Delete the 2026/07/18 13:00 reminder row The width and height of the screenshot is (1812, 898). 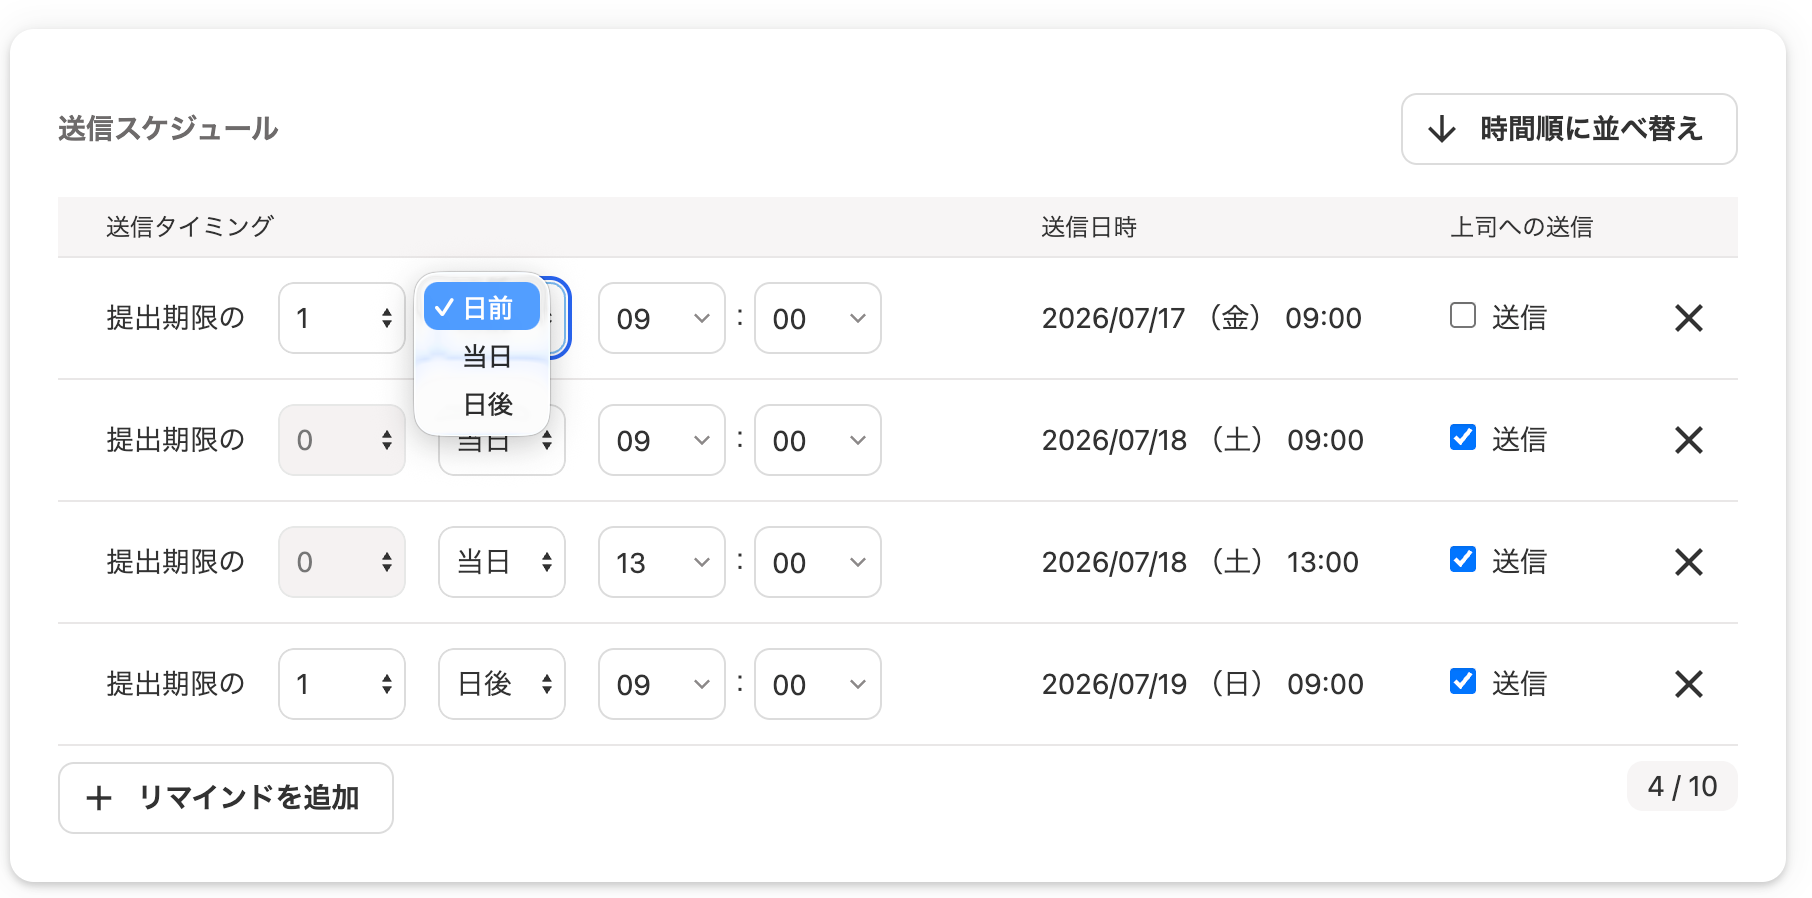(1689, 562)
